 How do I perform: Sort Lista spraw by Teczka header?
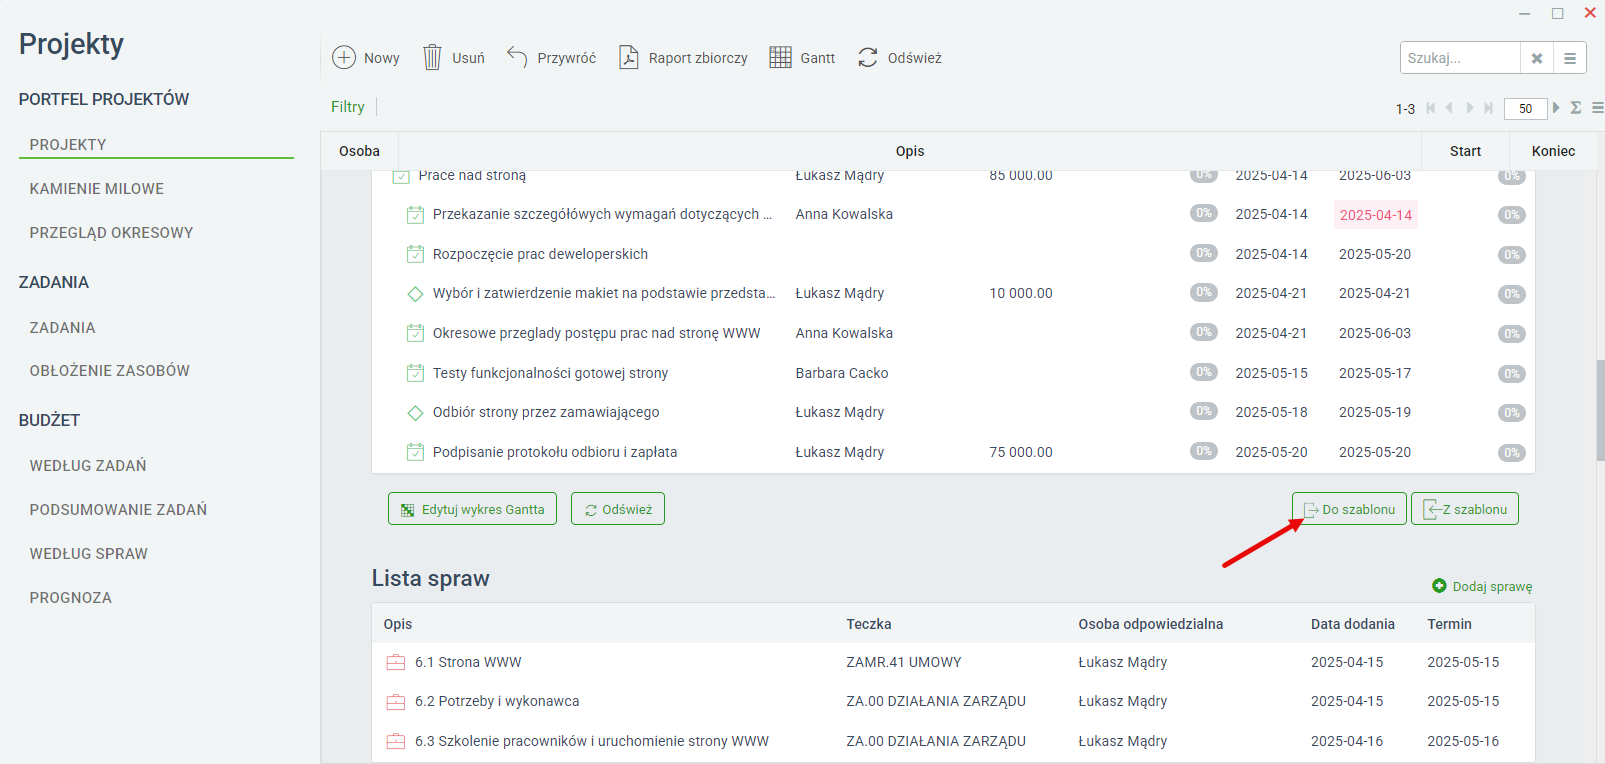(x=869, y=624)
